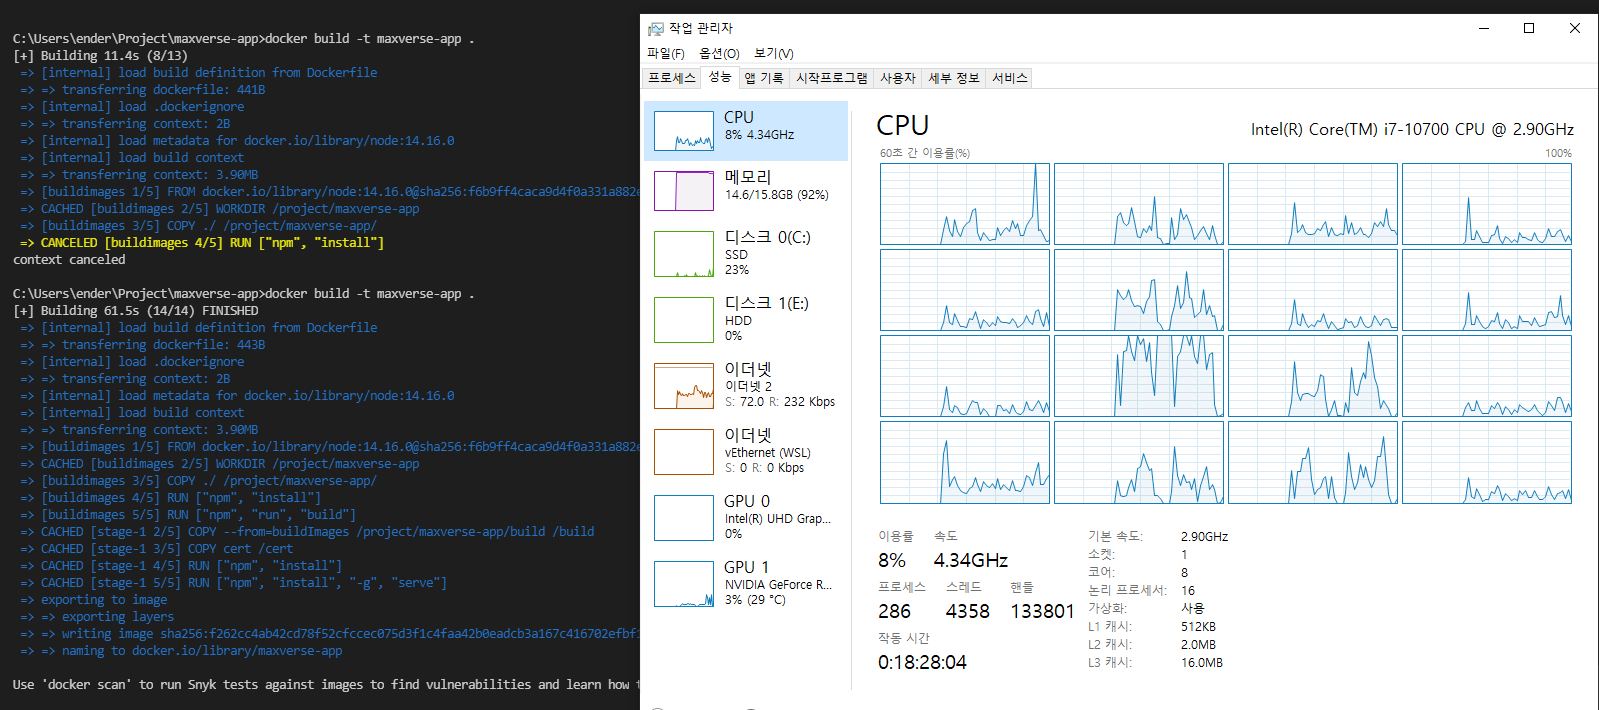Image resolution: width=1599 pixels, height=710 pixels.
Task: Select the vEthernet (WSL) thumbnail
Action: (x=684, y=451)
